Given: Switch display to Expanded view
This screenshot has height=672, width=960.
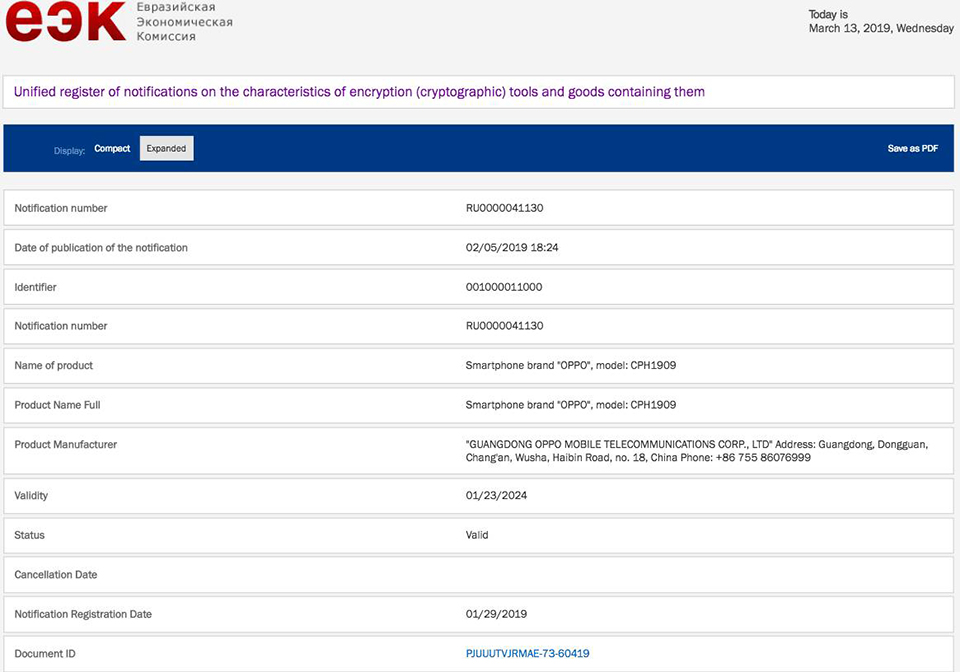Looking at the screenshot, I should (x=166, y=148).
